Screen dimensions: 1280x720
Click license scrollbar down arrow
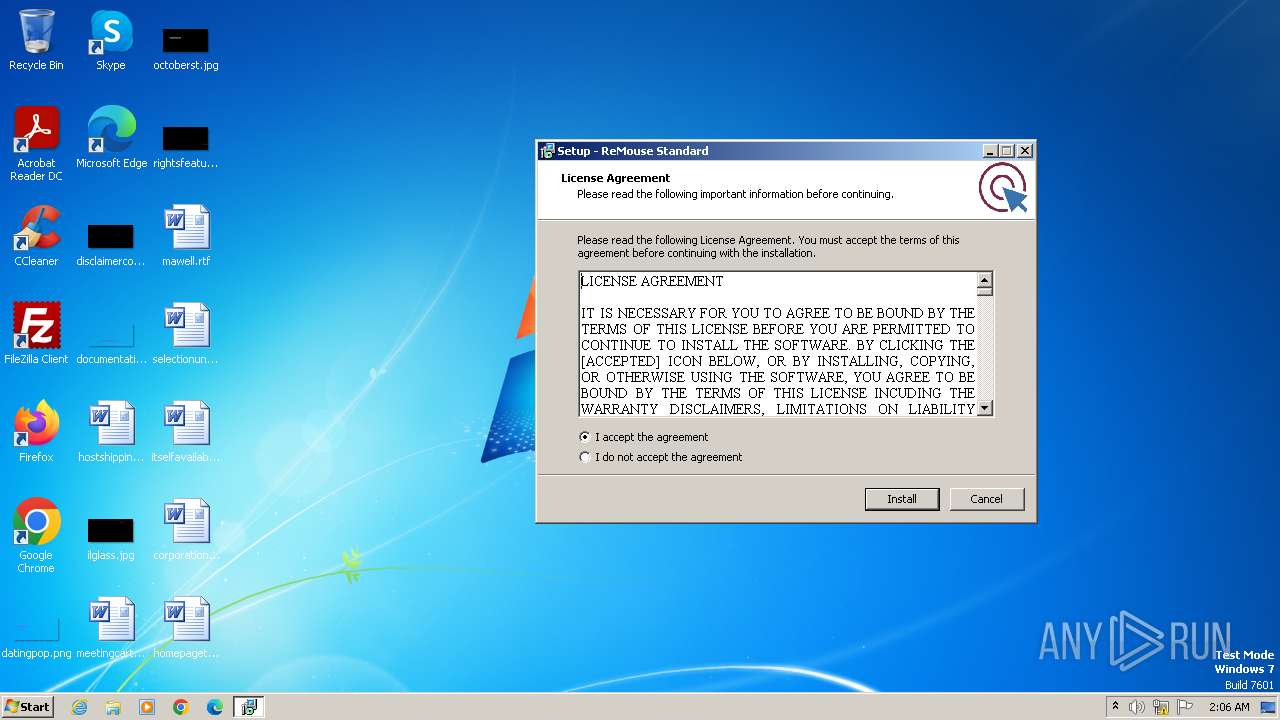coord(985,408)
